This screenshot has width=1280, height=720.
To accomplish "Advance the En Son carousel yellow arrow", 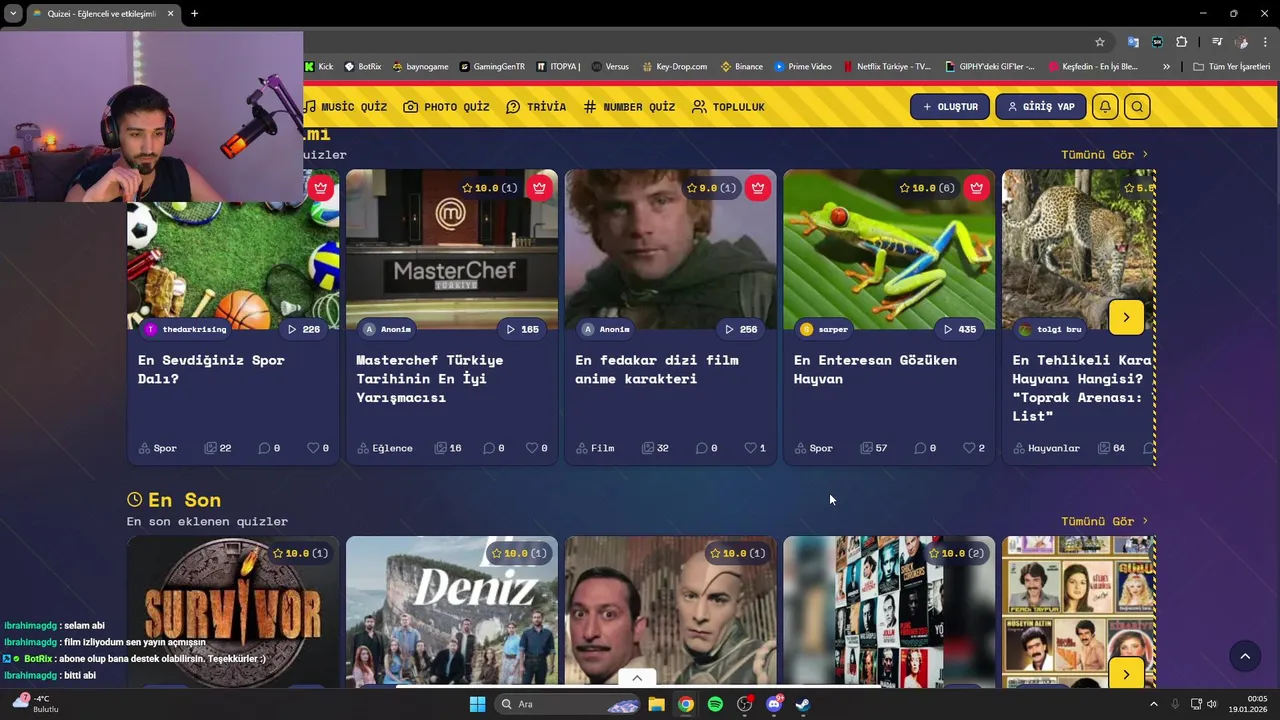I will tap(1126, 674).
